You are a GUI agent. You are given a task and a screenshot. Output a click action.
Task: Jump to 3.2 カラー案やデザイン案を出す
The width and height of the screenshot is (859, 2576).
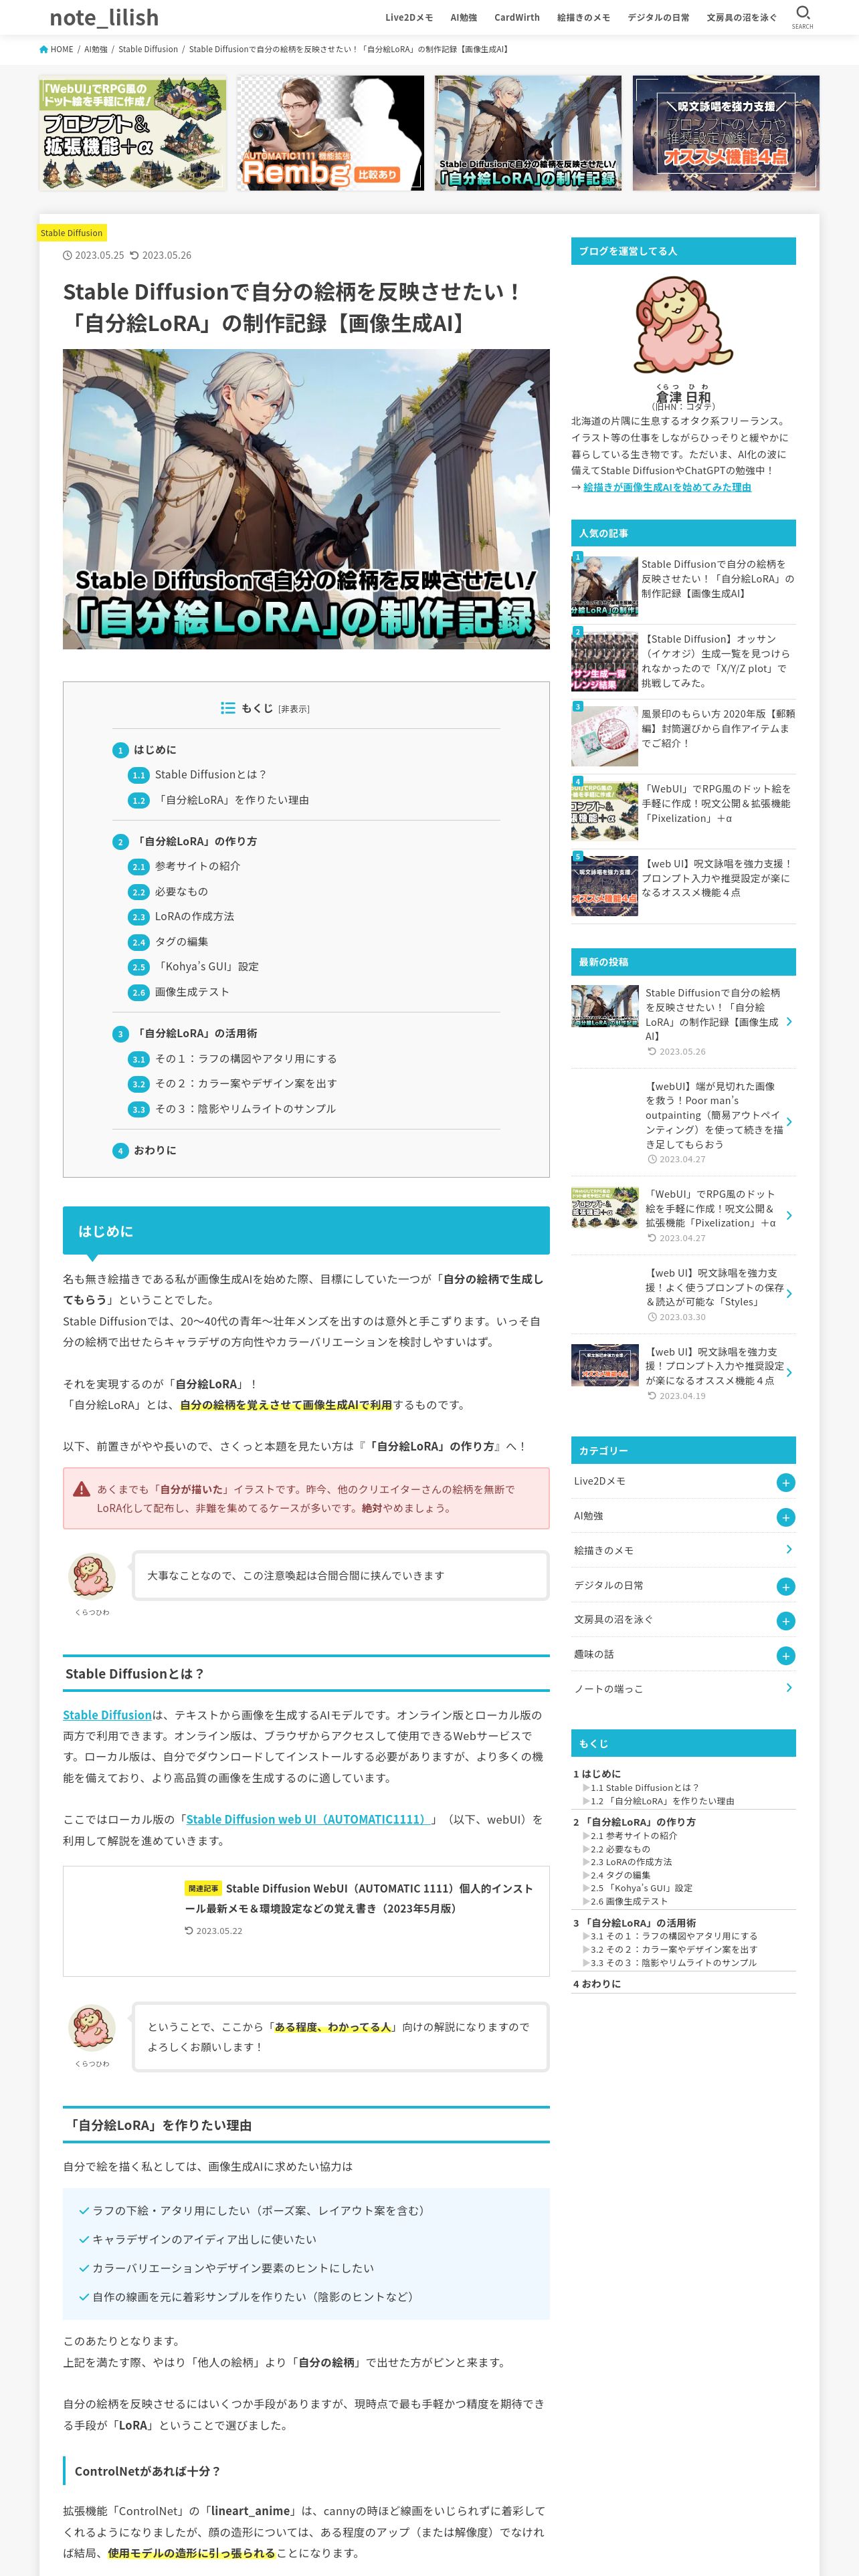(x=245, y=1084)
